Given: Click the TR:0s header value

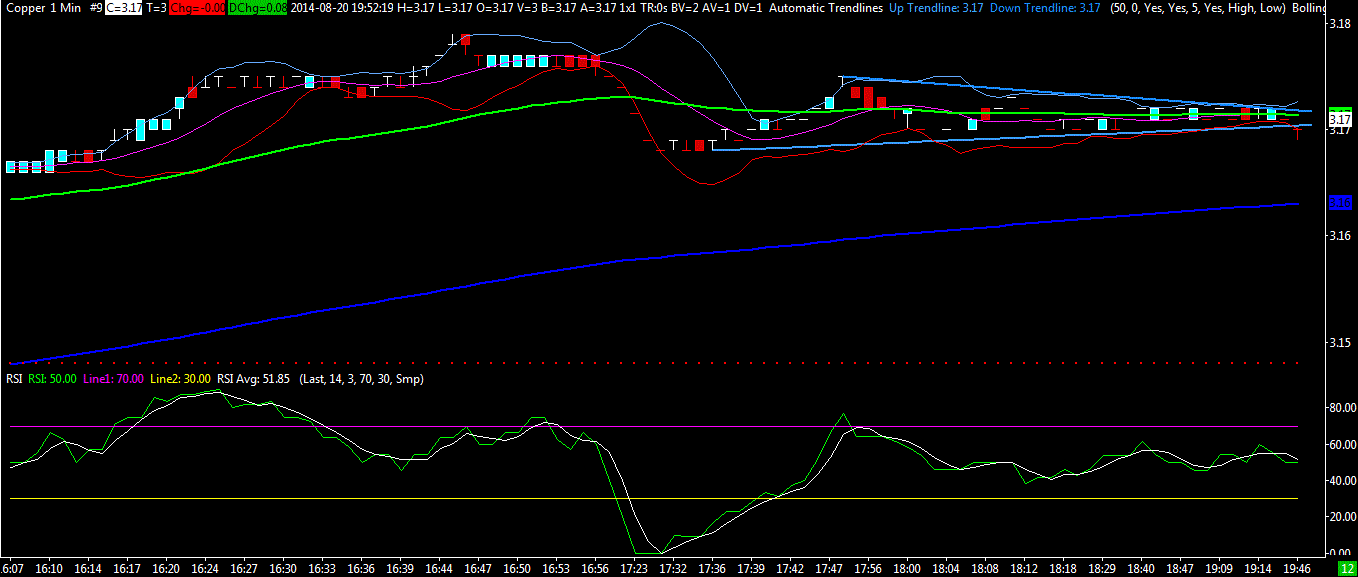Looking at the screenshot, I should pyautogui.click(x=655, y=7).
